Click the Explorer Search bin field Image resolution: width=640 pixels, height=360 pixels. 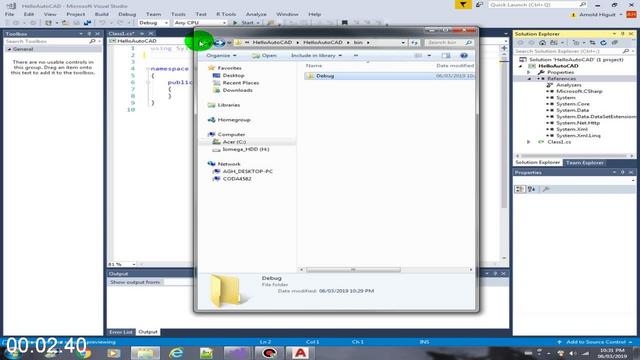(448, 42)
